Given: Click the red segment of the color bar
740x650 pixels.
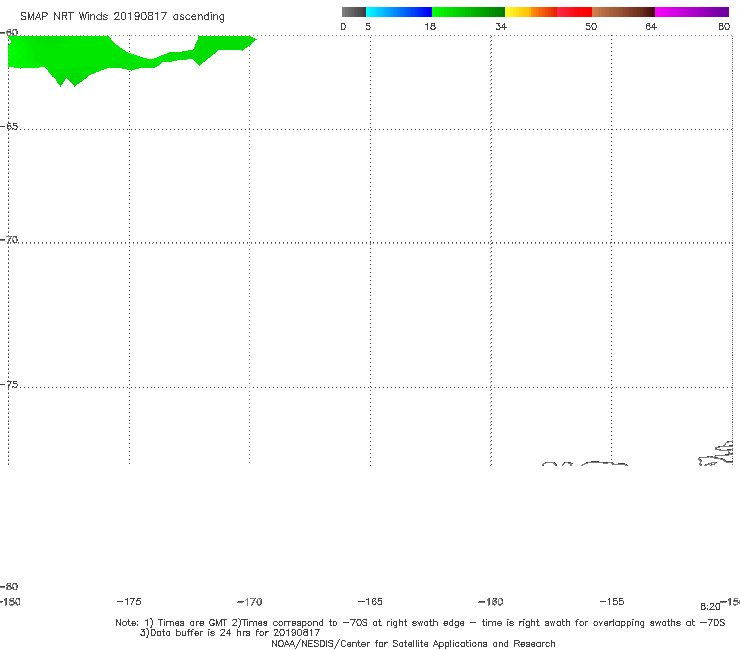Looking at the screenshot, I should click(574, 12).
